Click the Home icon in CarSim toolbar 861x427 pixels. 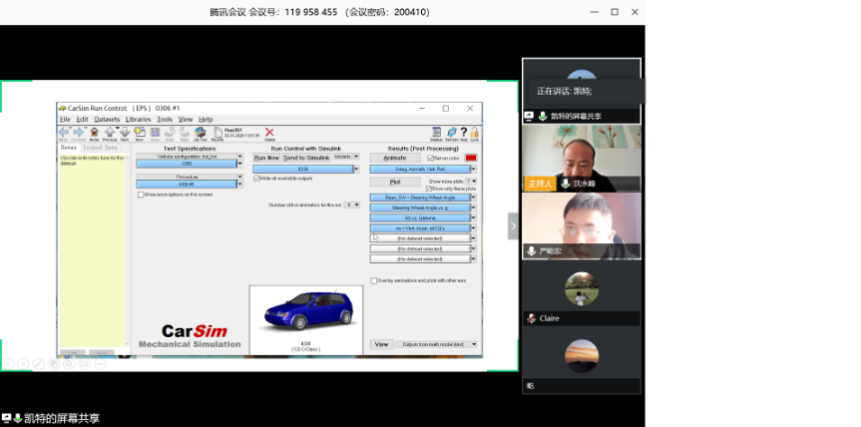click(x=94, y=131)
